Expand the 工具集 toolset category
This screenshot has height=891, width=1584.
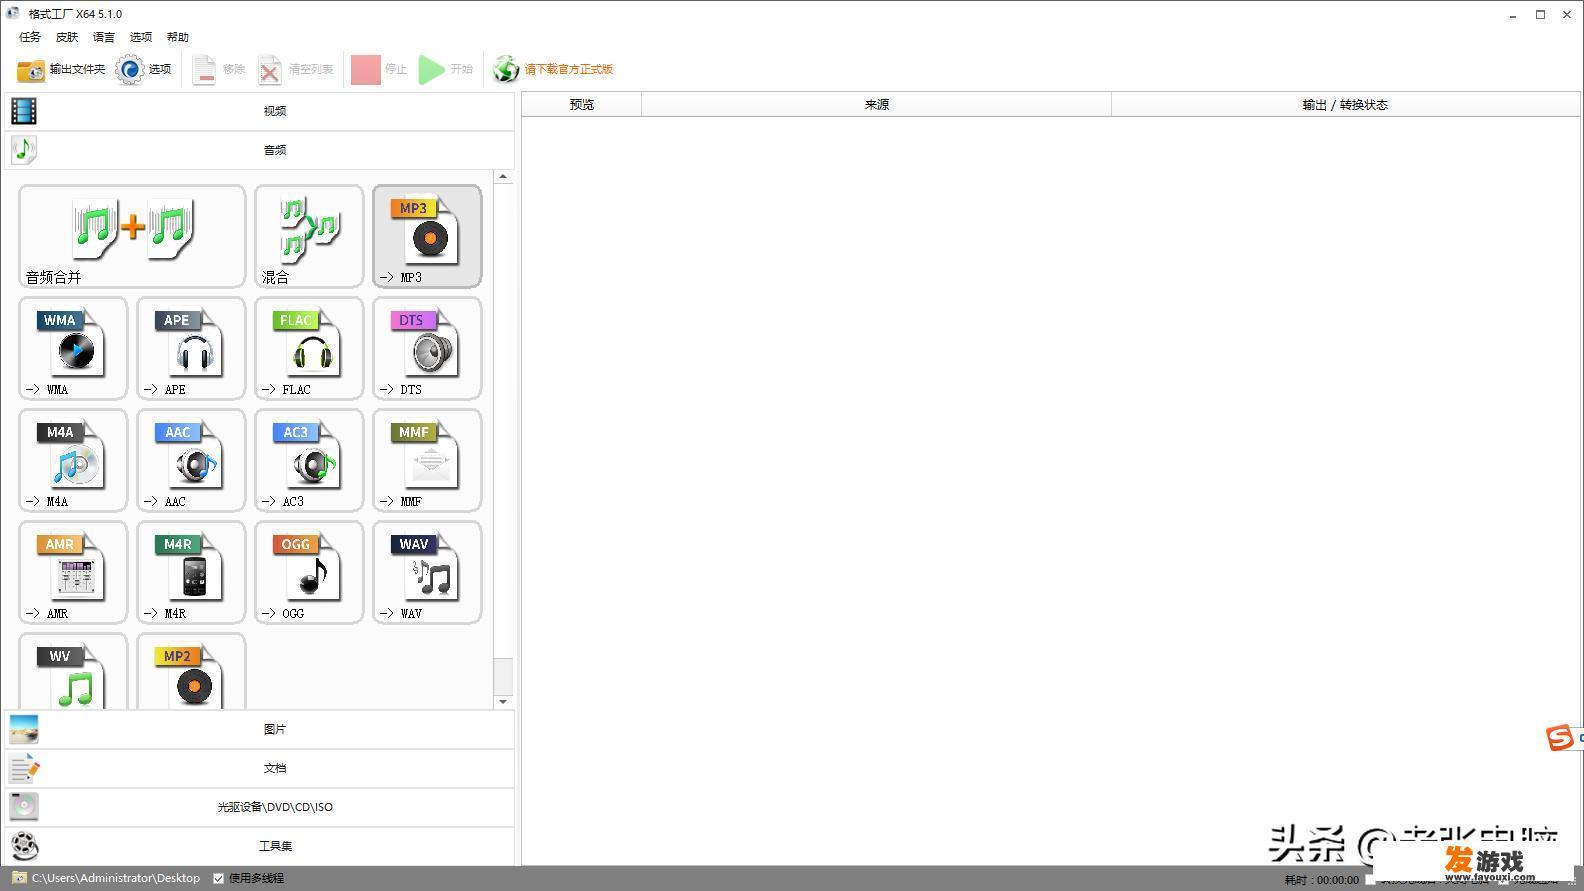pyautogui.click(x=260, y=846)
